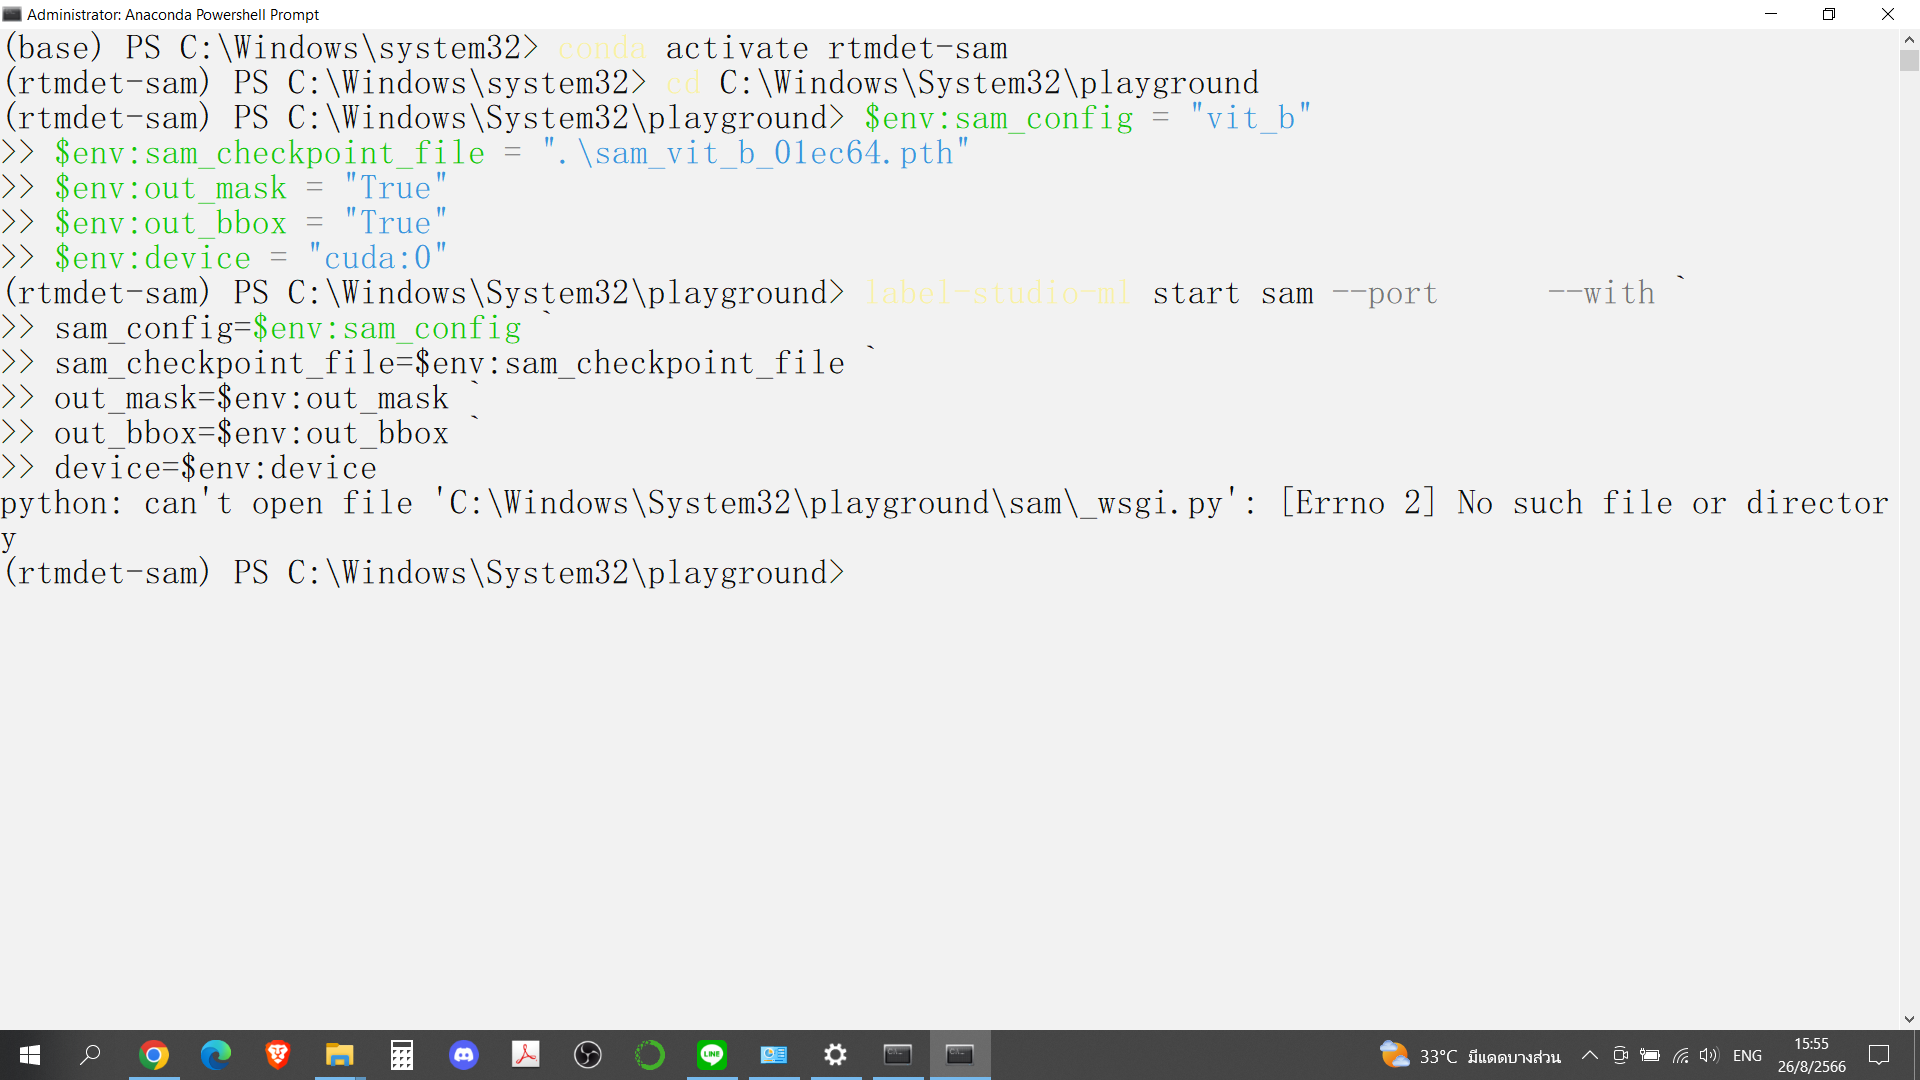
Task: Expand hidden system tray icons
Action: point(1590,1055)
